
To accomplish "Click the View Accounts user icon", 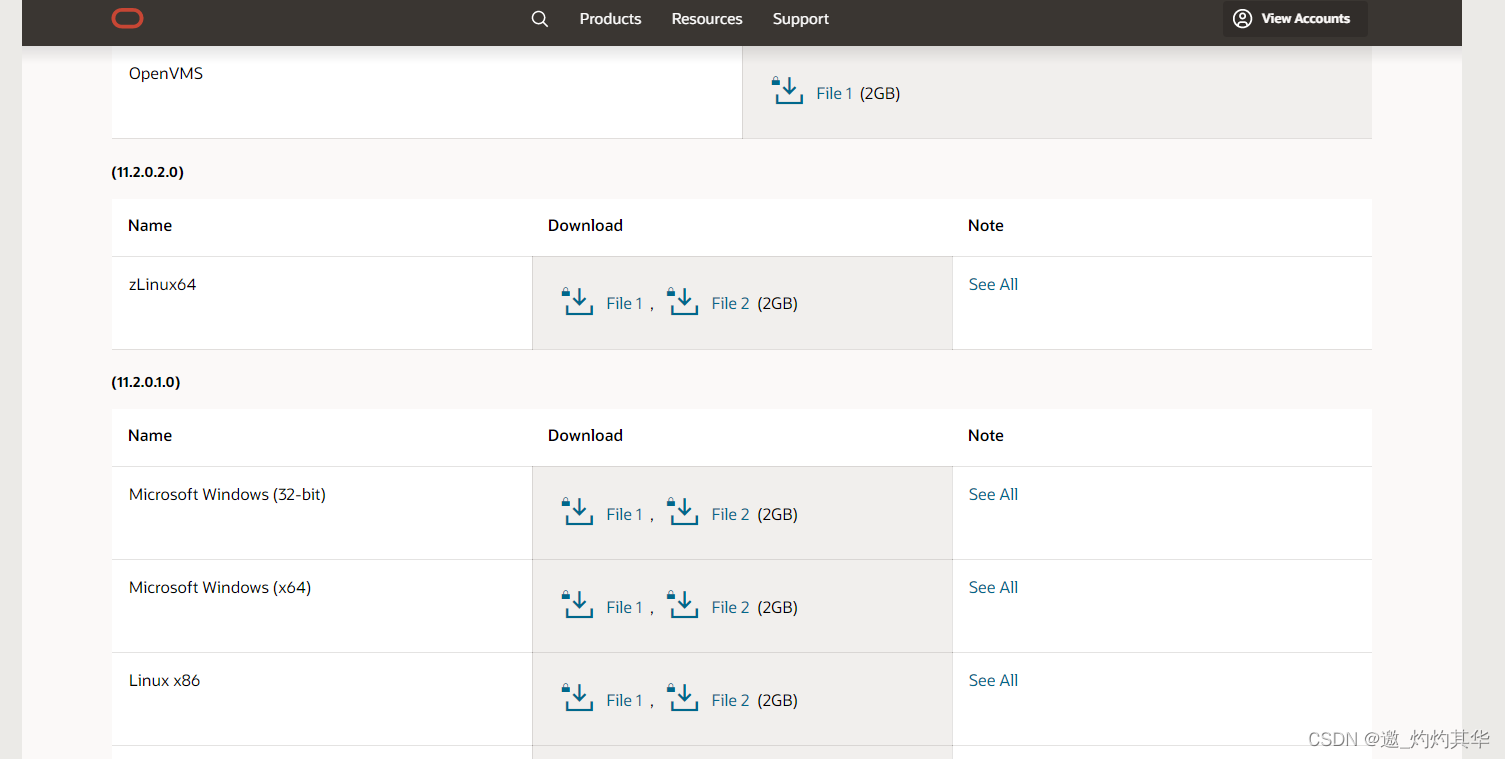I will click(1242, 19).
